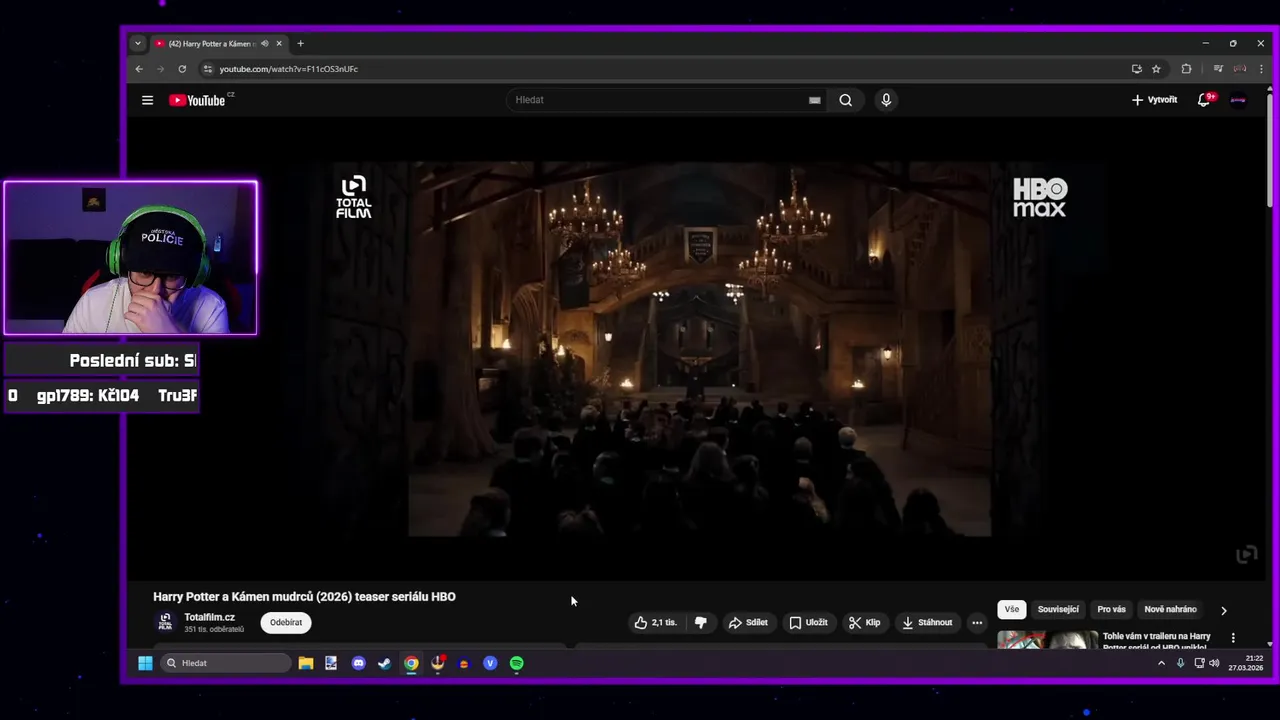The width and height of the screenshot is (1280, 720).
Task: Switch to the Harry Potter browser tab
Action: point(212,43)
